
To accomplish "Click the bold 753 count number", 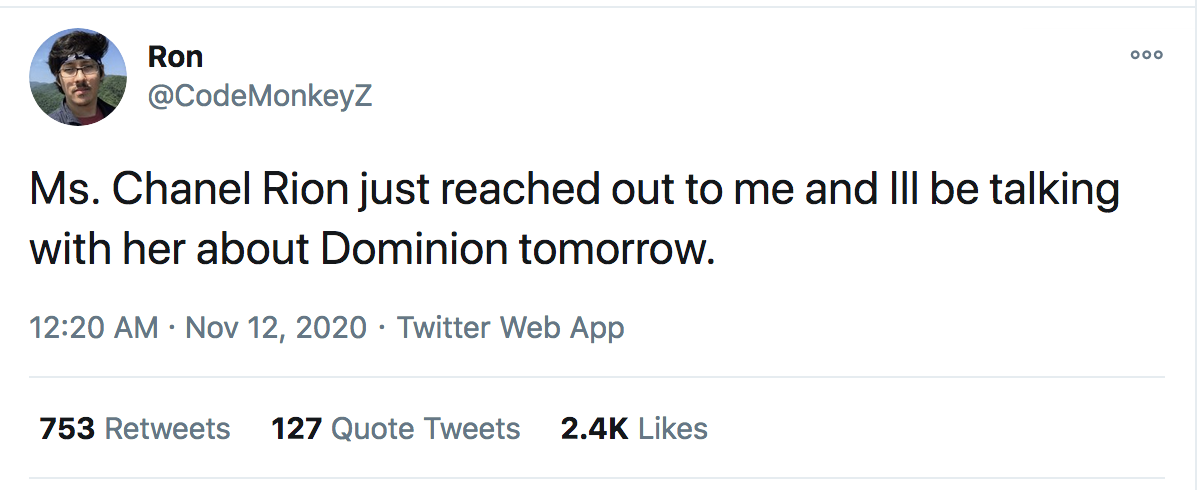I will click(x=68, y=429).
